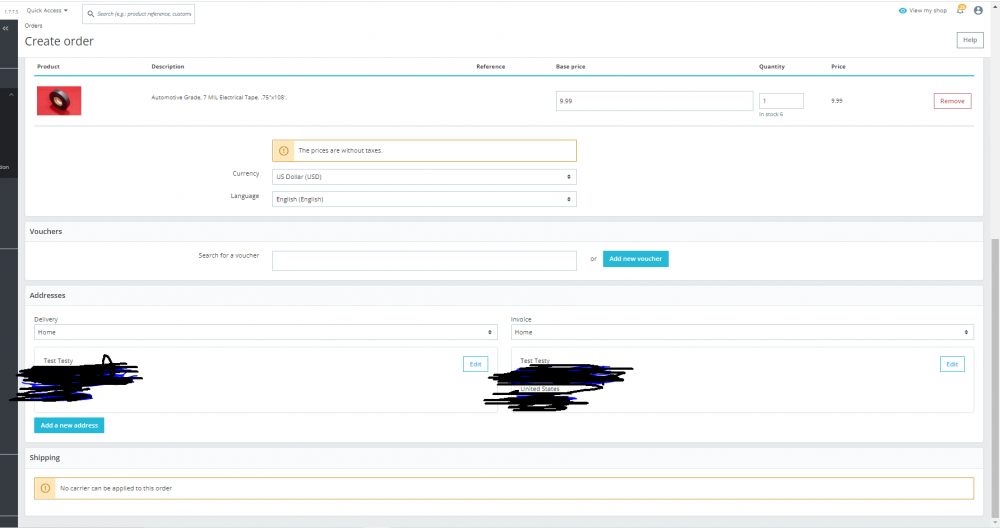Image resolution: width=1000 pixels, height=528 pixels.
Task: Click the Search for a voucher field
Action: 424,260
